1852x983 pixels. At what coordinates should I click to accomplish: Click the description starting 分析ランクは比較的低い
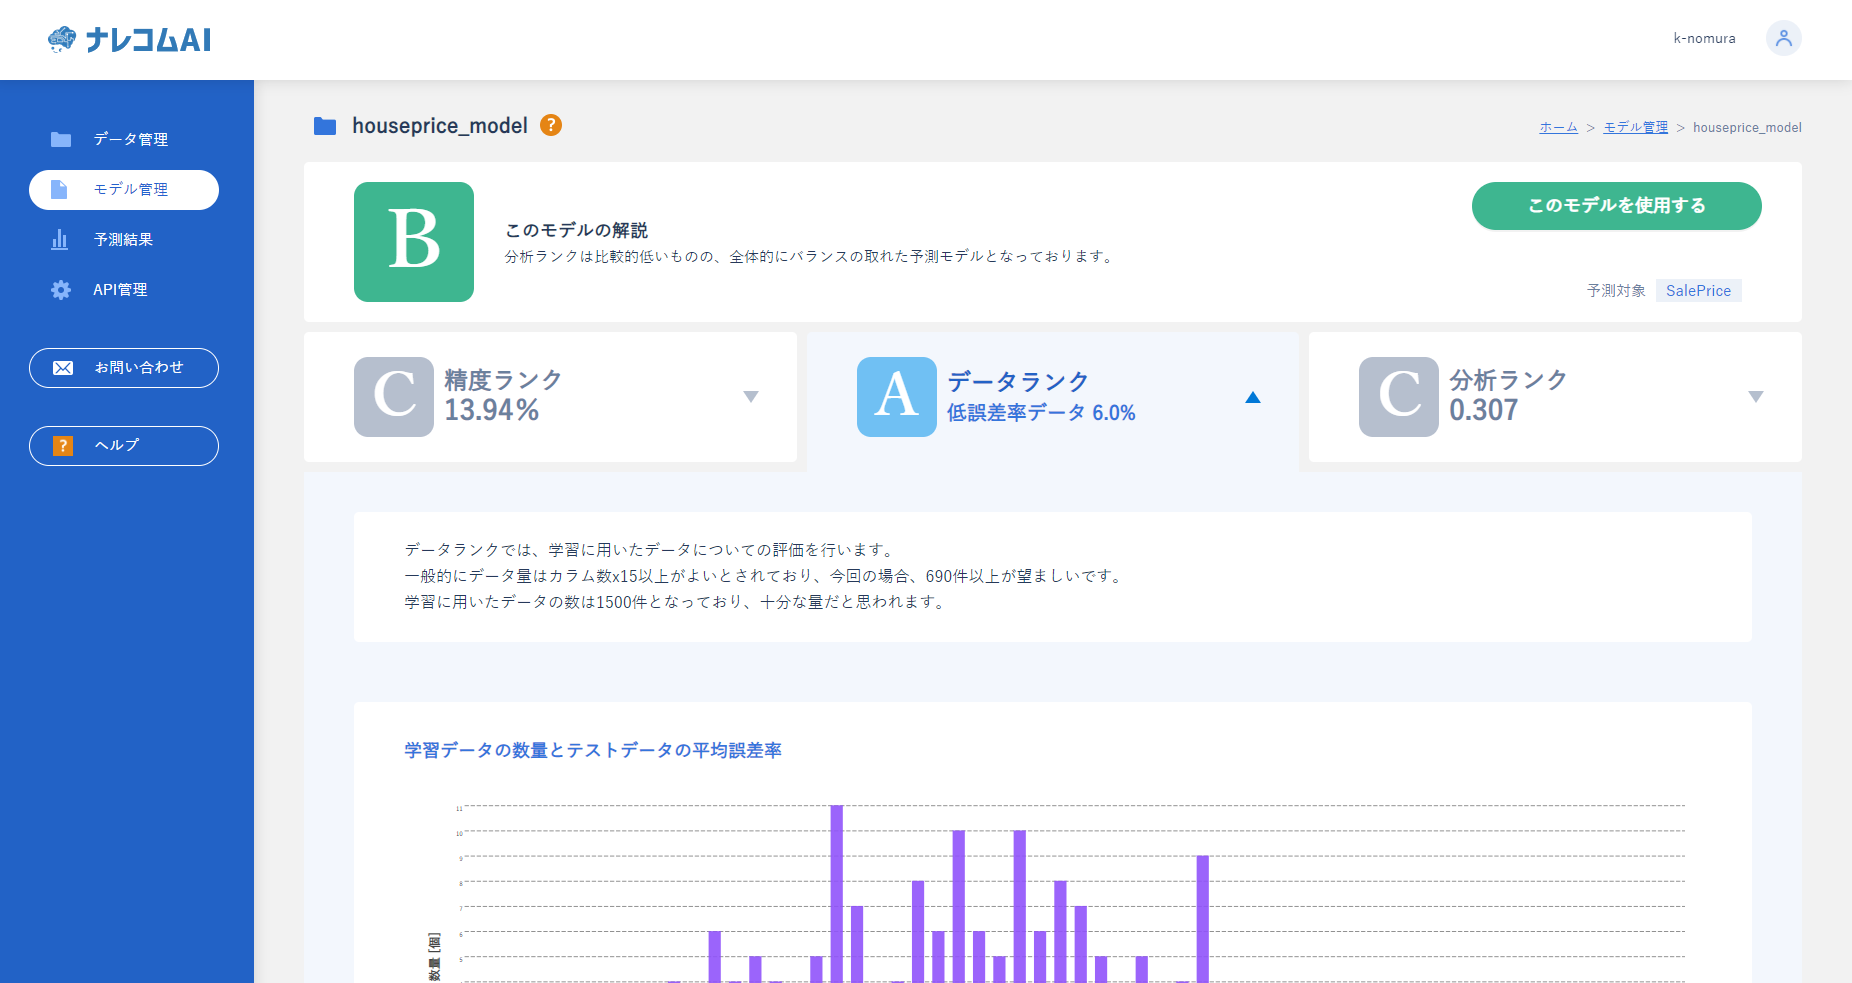[x=811, y=257]
